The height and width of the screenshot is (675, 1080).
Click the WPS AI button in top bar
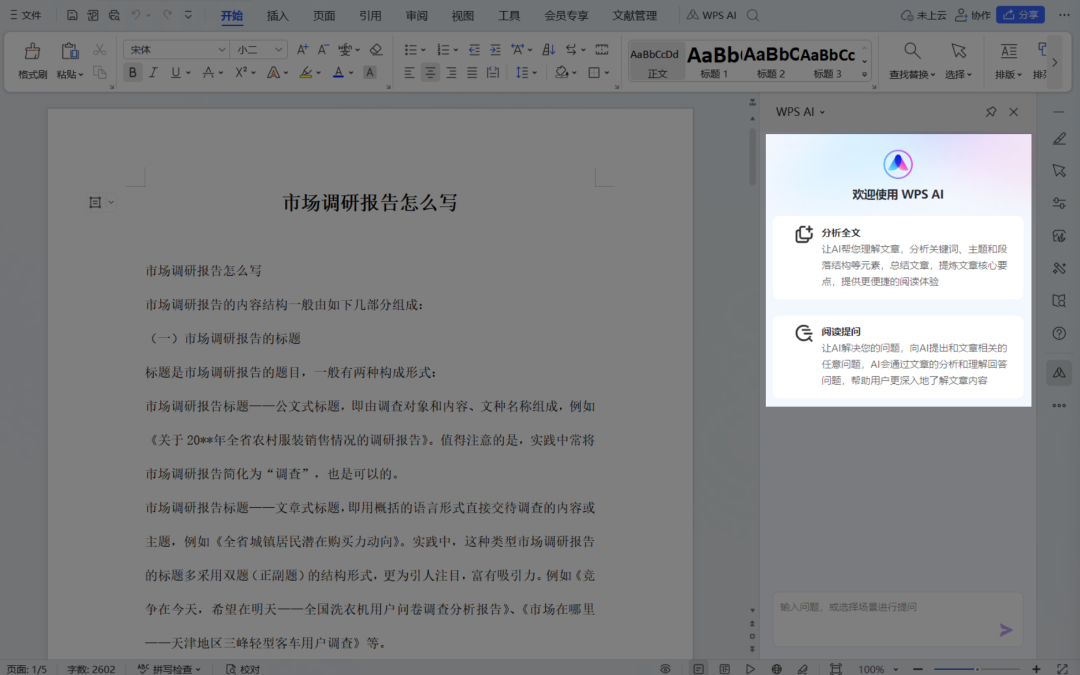click(712, 15)
